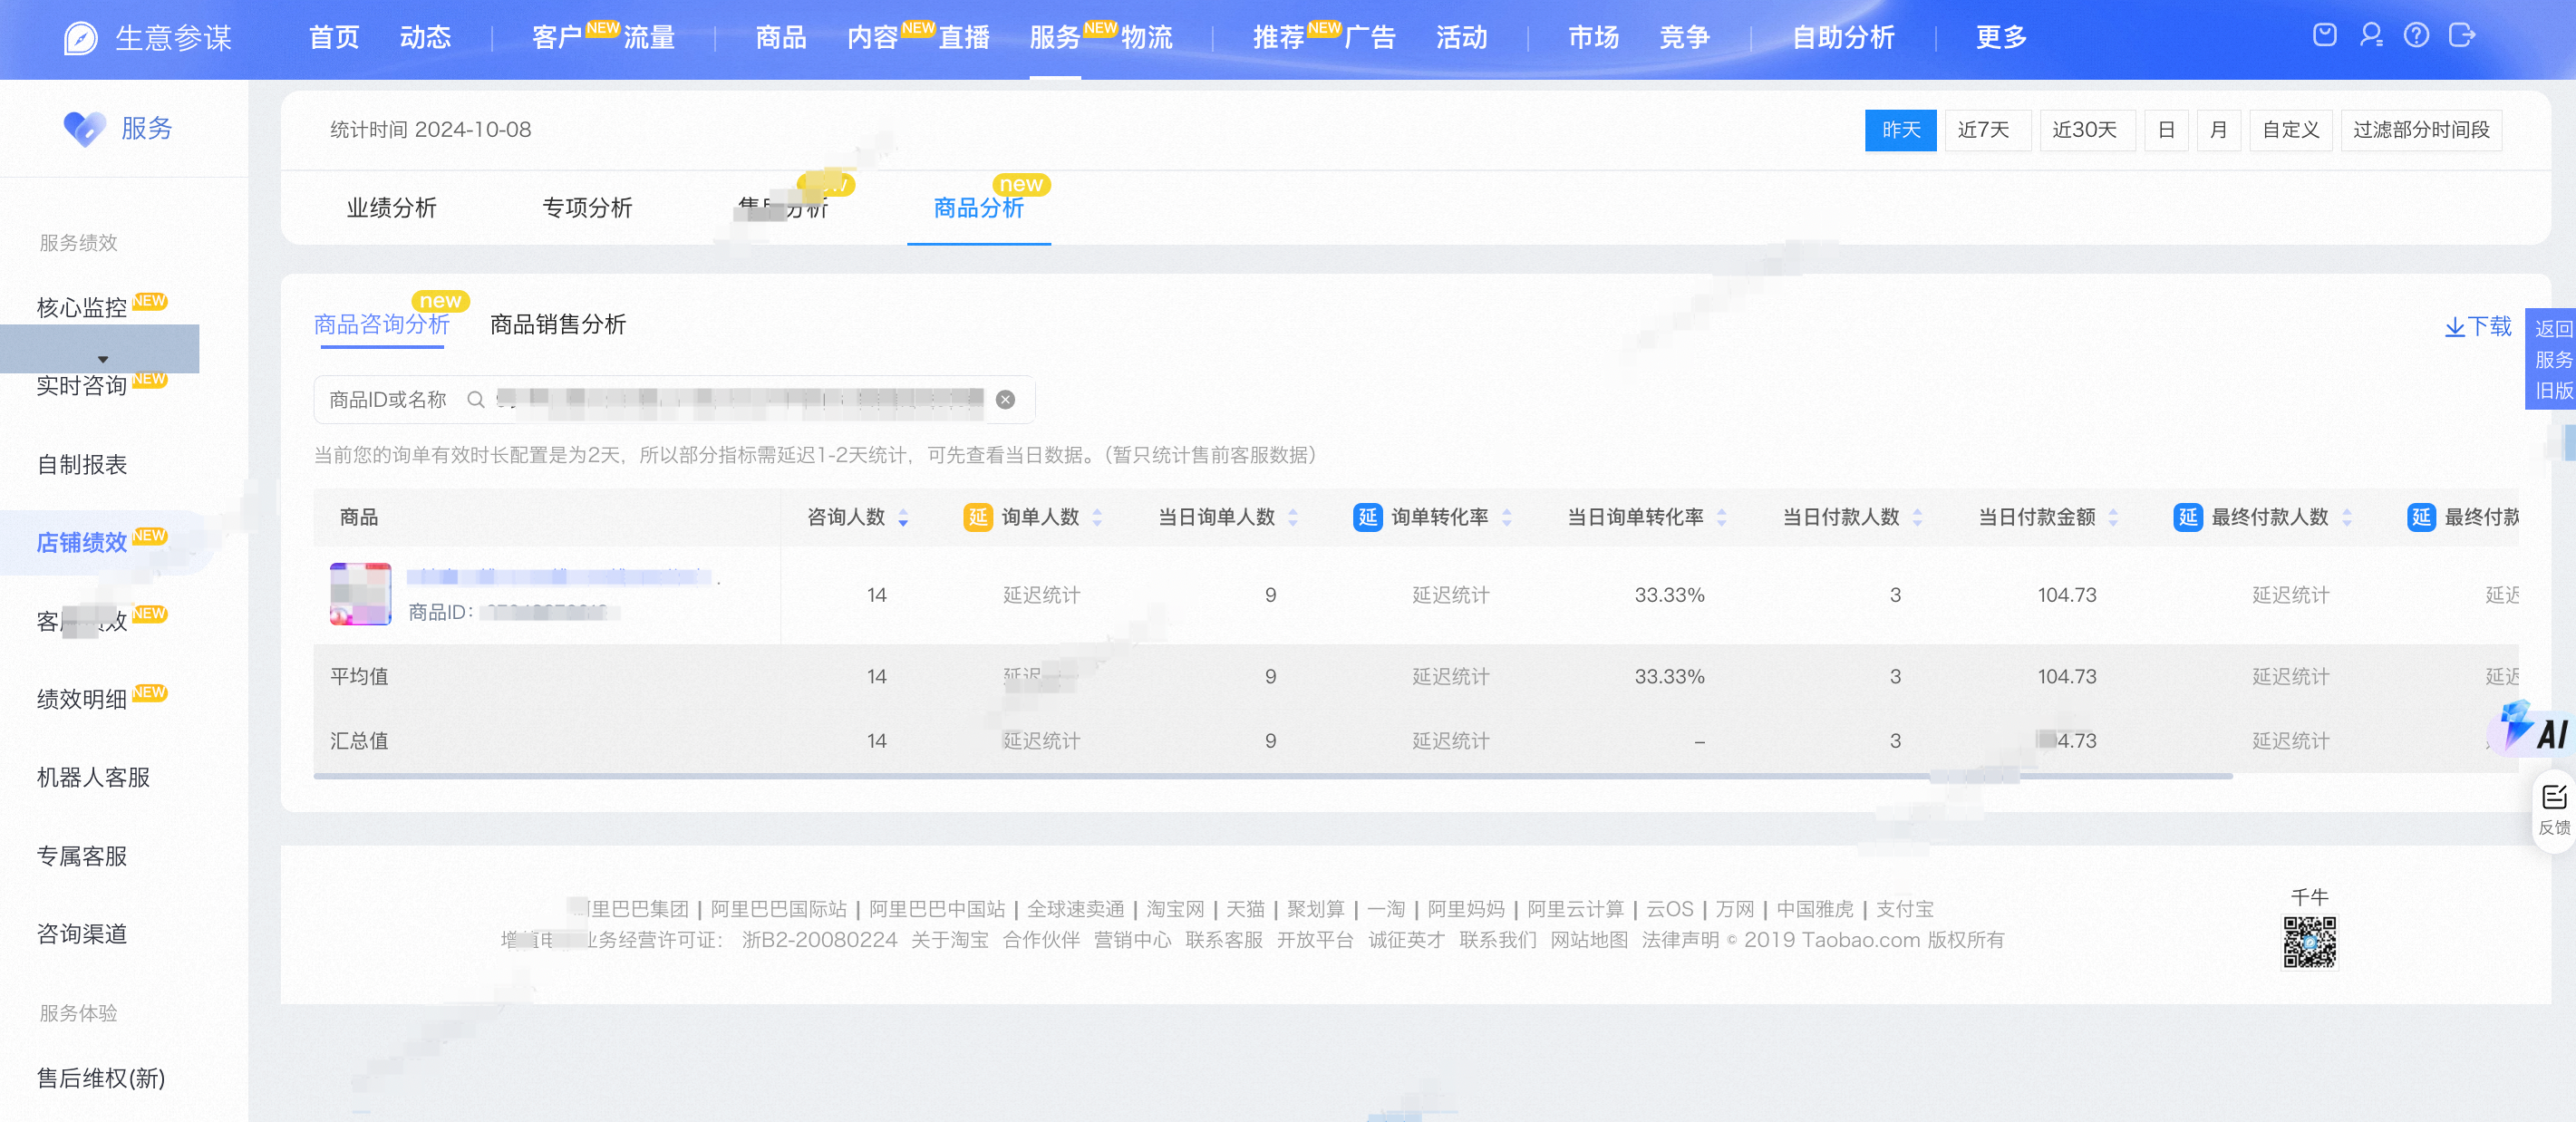Click 返回服务旧版 side button

2551,359
